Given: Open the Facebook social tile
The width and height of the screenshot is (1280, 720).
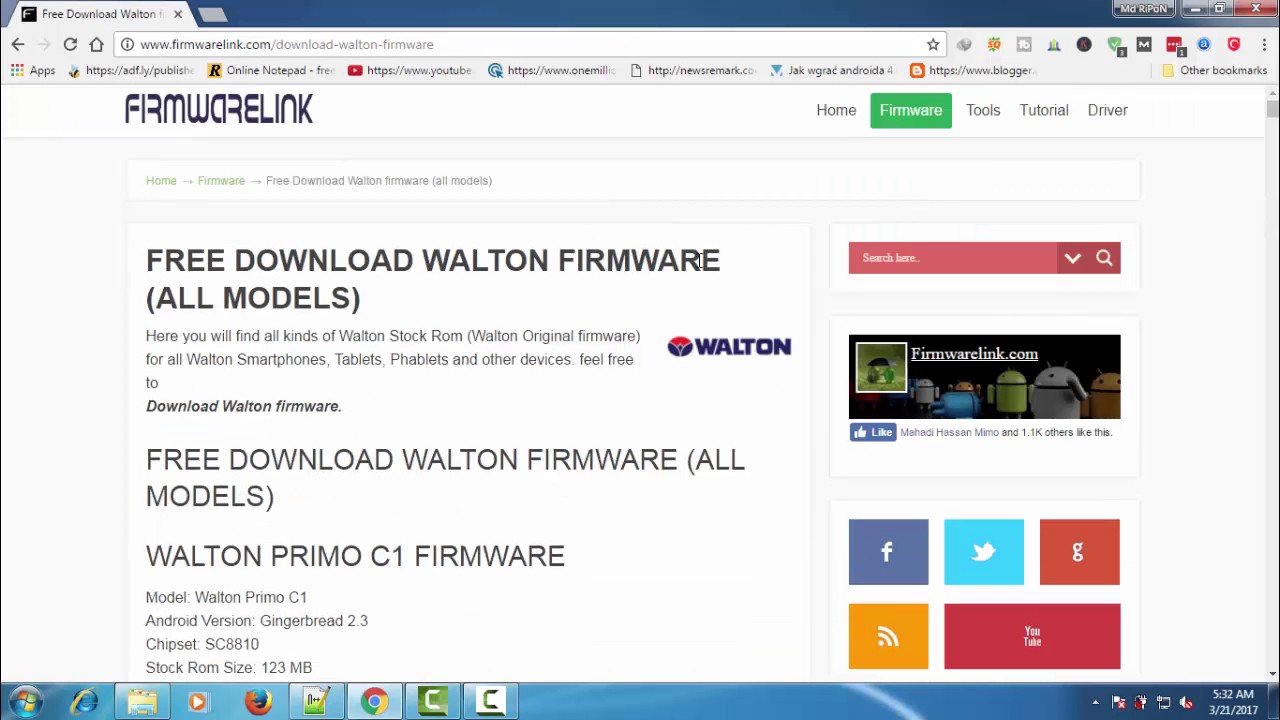Looking at the screenshot, I should 888,552.
